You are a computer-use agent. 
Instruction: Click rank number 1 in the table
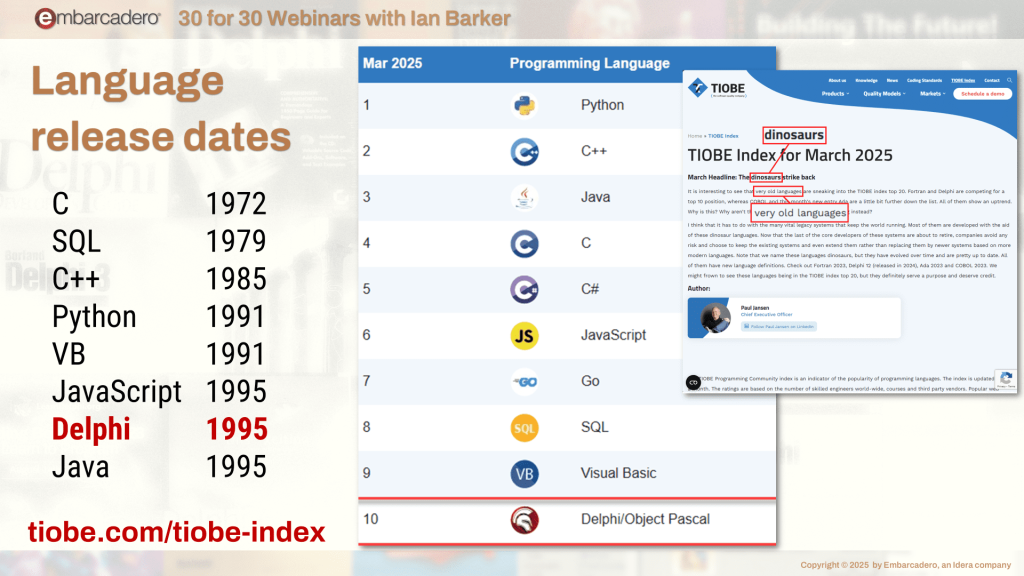pos(366,105)
